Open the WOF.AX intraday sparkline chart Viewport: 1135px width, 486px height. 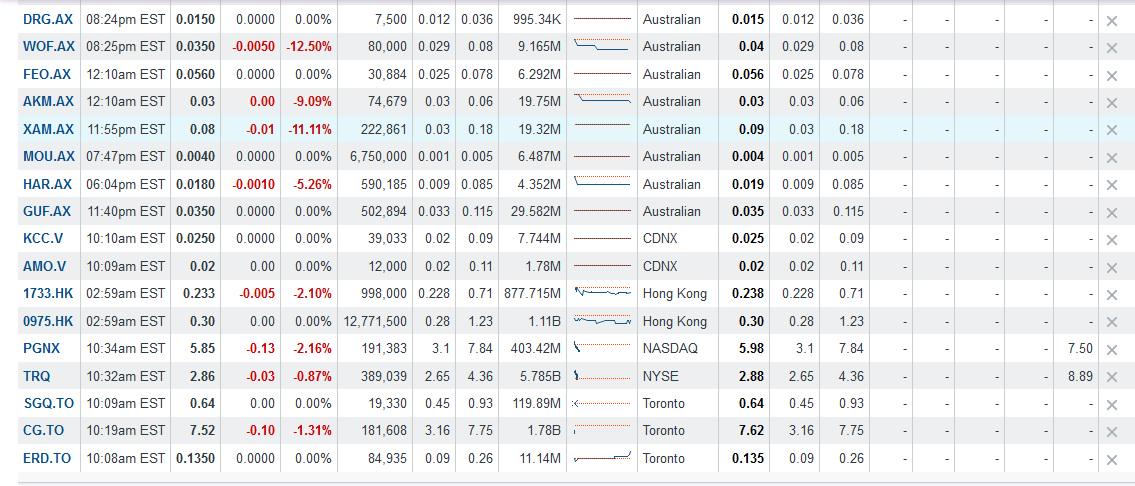point(602,45)
